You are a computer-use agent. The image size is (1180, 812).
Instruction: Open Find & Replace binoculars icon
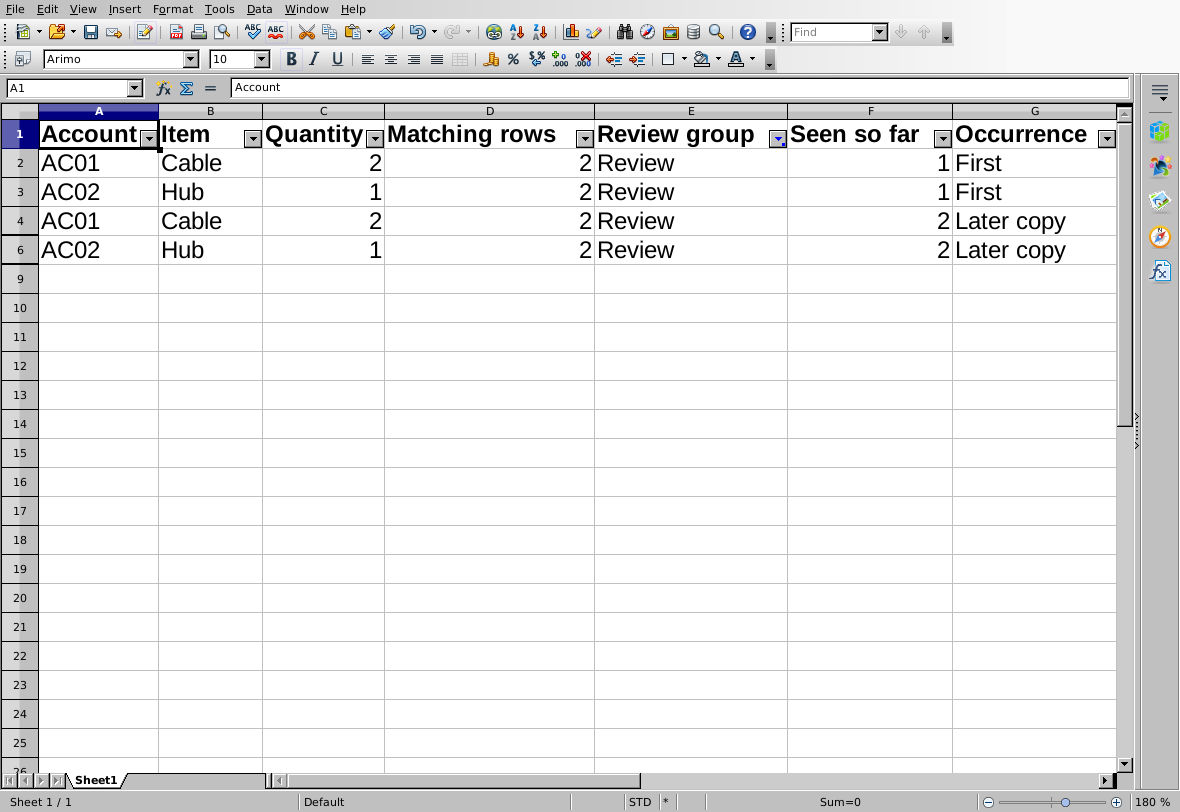[625, 32]
